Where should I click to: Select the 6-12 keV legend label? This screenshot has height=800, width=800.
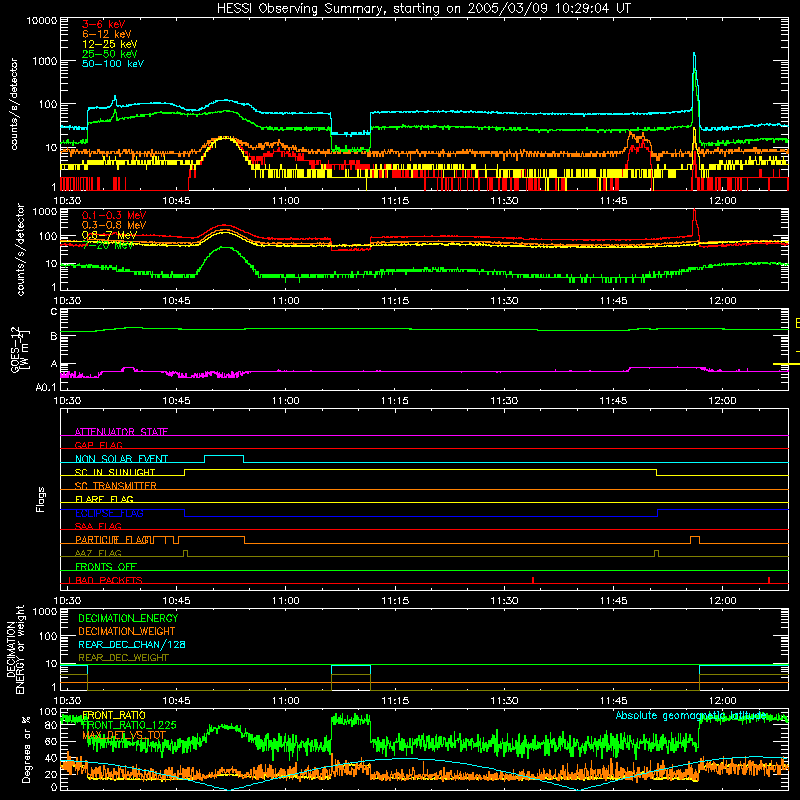(107, 34)
